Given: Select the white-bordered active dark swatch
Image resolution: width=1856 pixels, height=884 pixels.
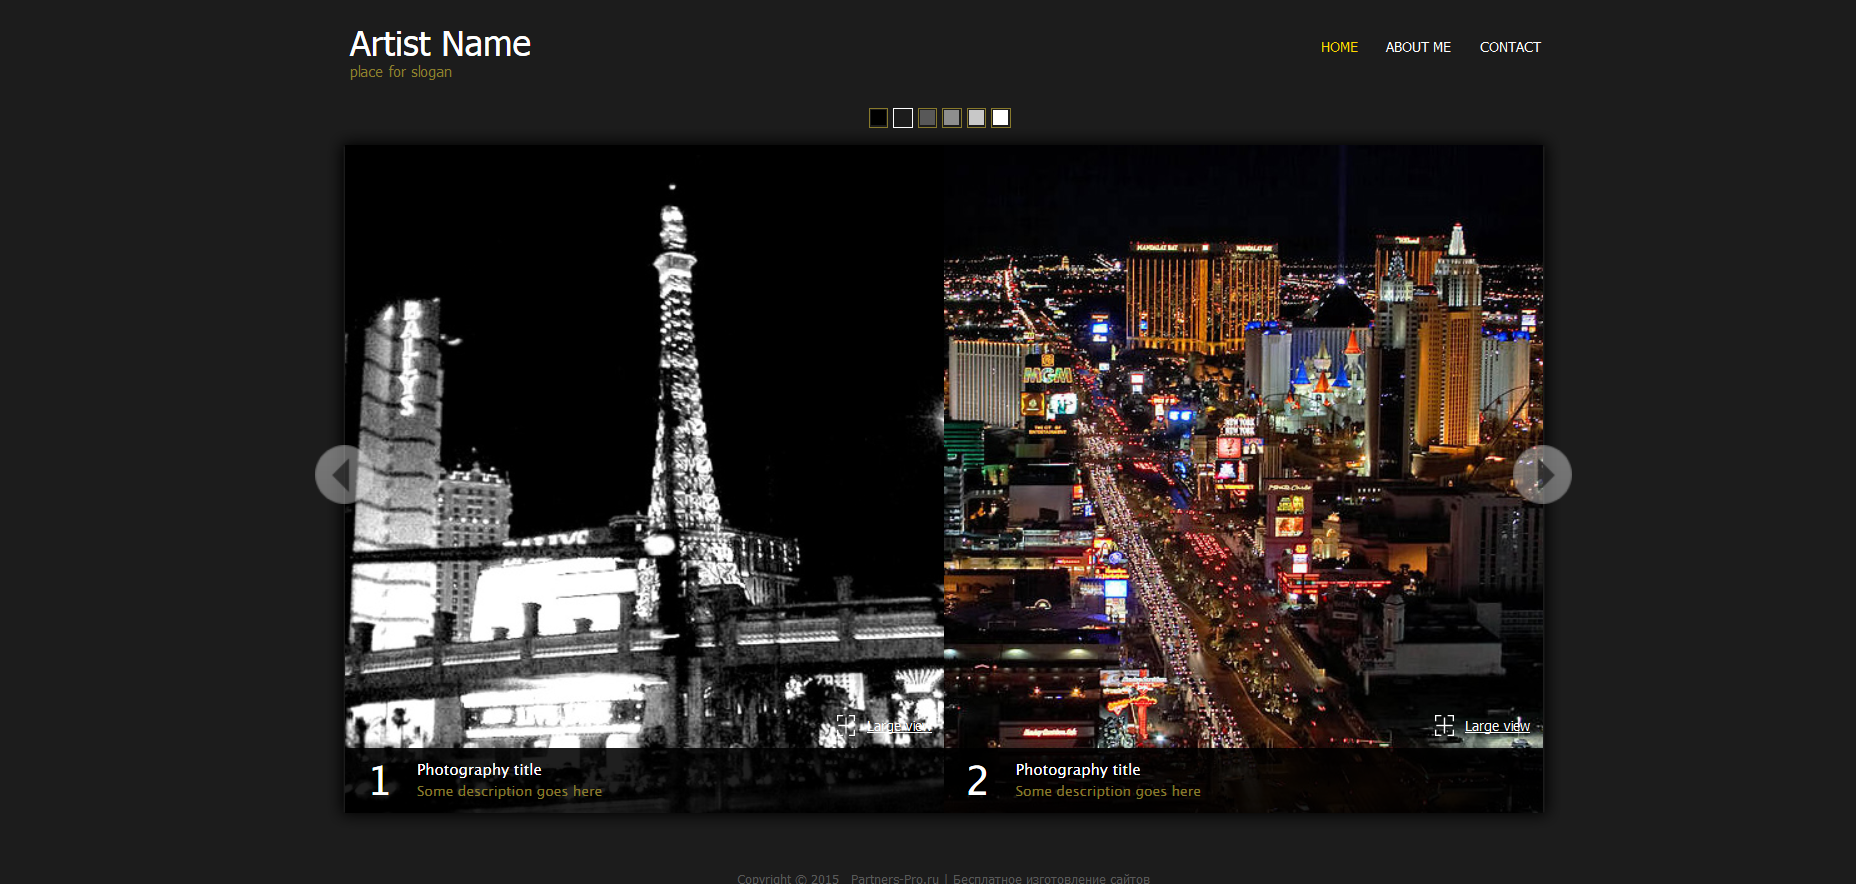Looking at the screenshot, I should click(903, 118).
